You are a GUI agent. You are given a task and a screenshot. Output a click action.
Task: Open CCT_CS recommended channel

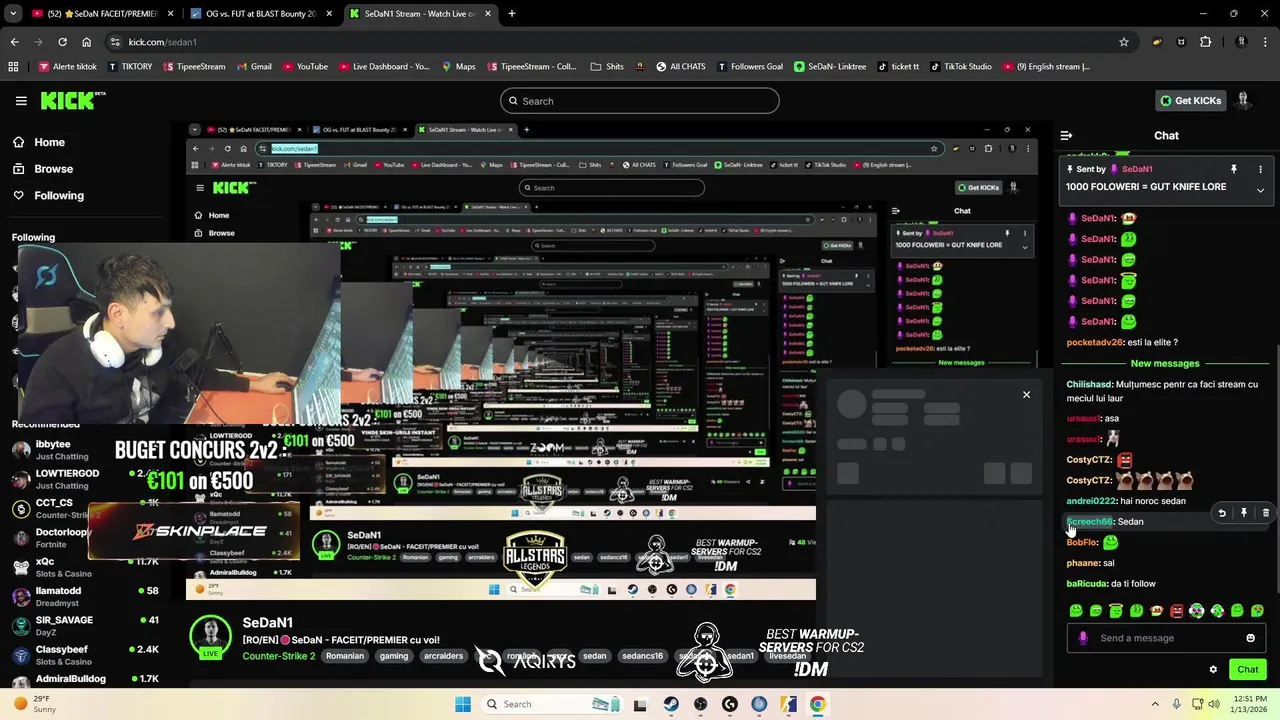coord(85,508)
